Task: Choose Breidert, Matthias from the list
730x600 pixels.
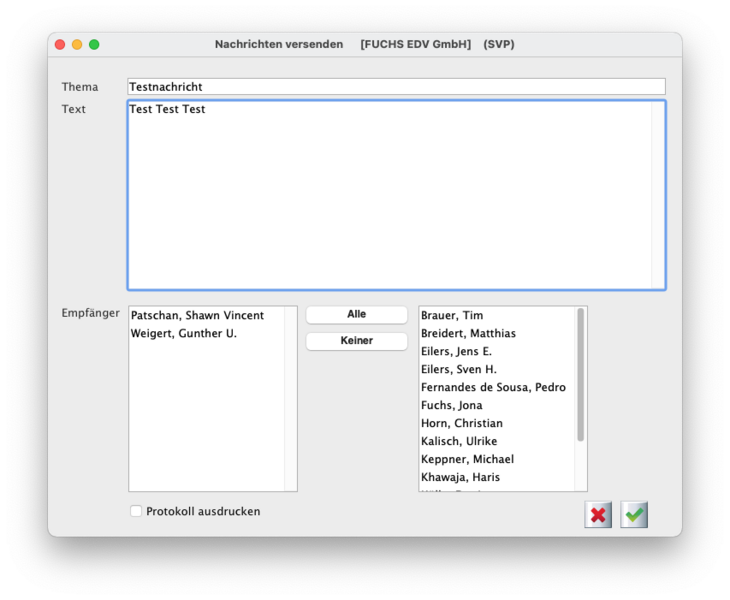Action: tap(468, 334)
